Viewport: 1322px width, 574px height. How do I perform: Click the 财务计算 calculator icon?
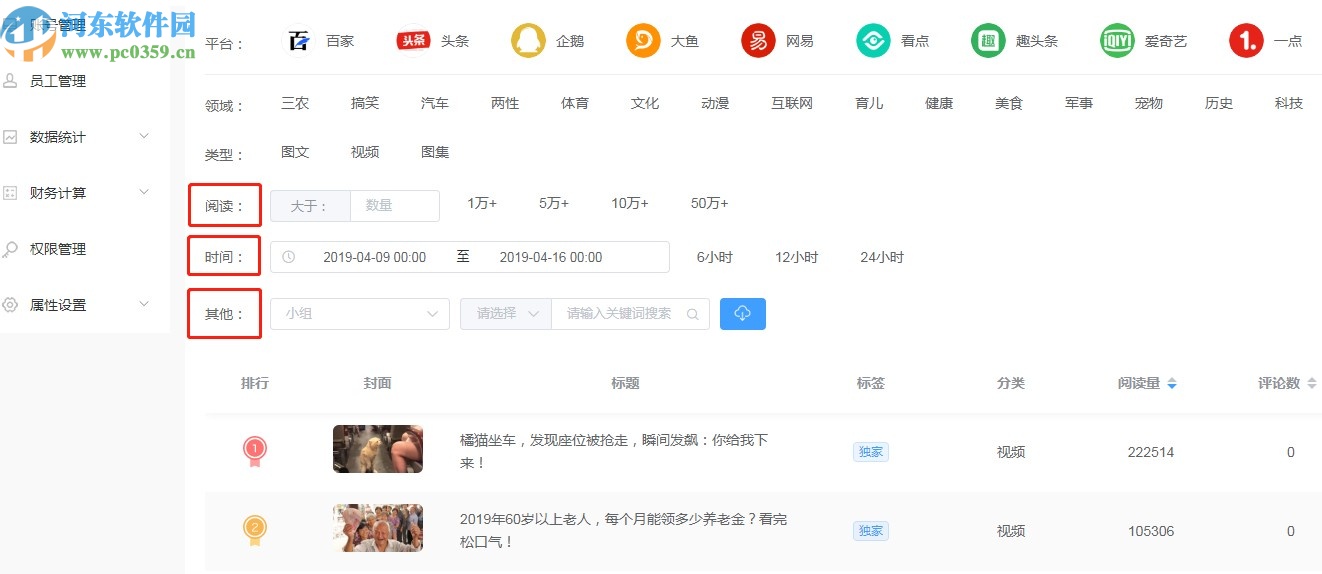tap(10, 193)
